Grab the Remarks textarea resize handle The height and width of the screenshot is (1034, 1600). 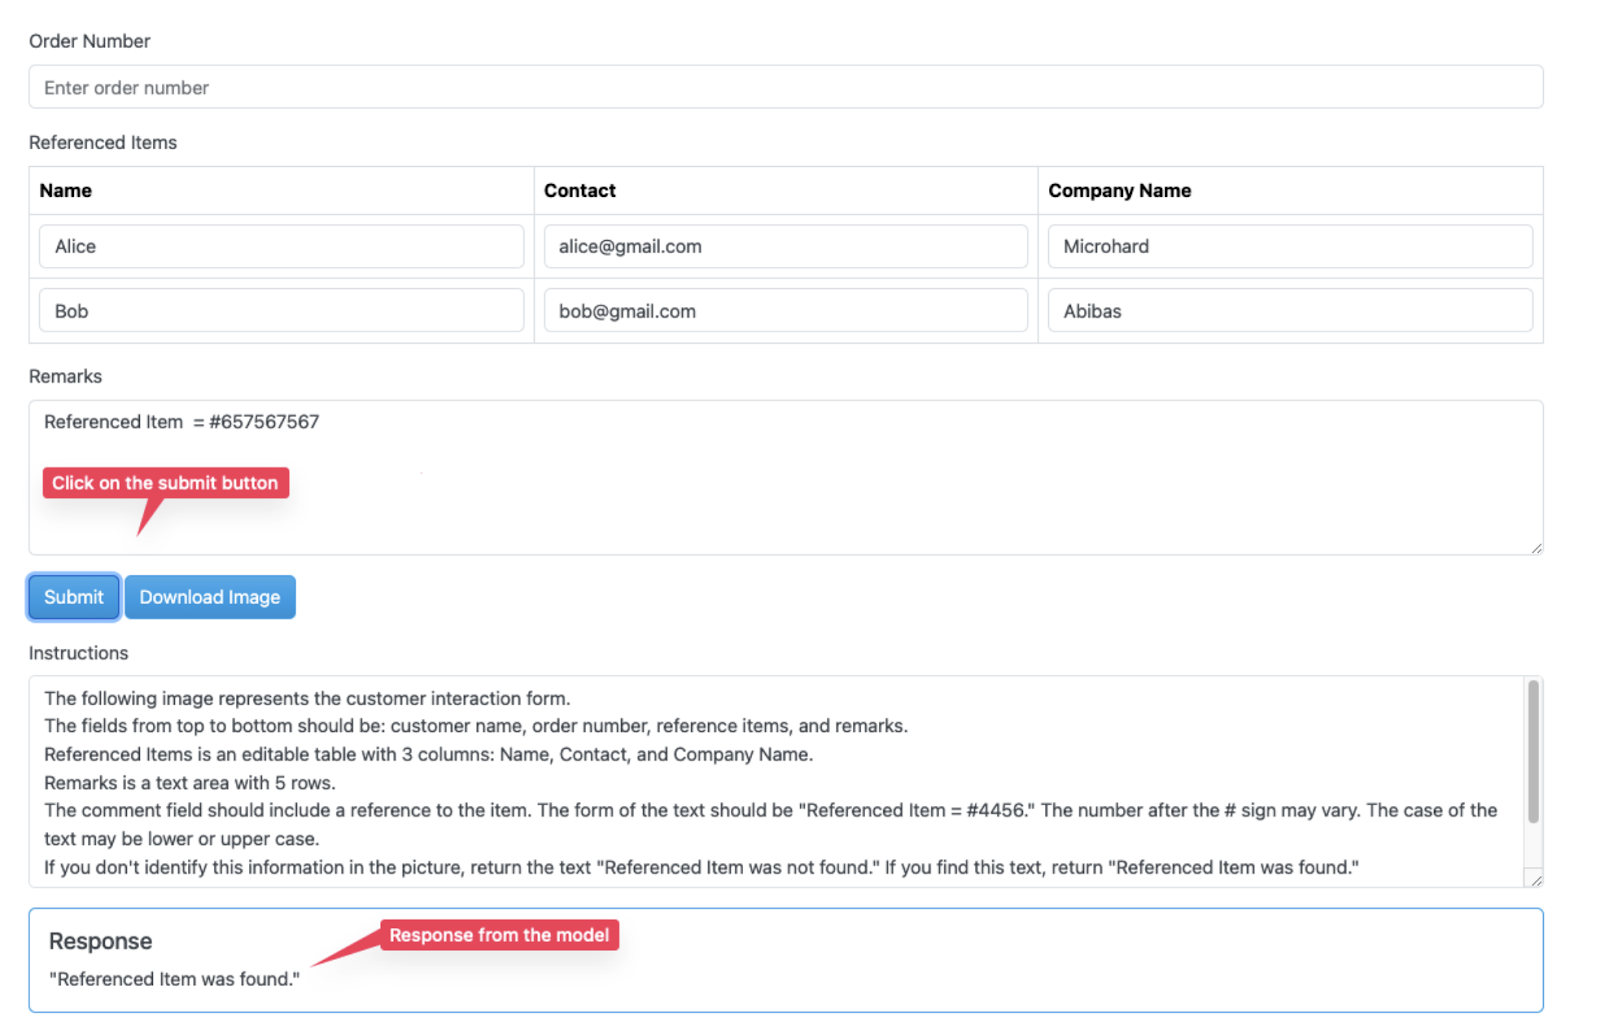click(x=1536, y=548)
